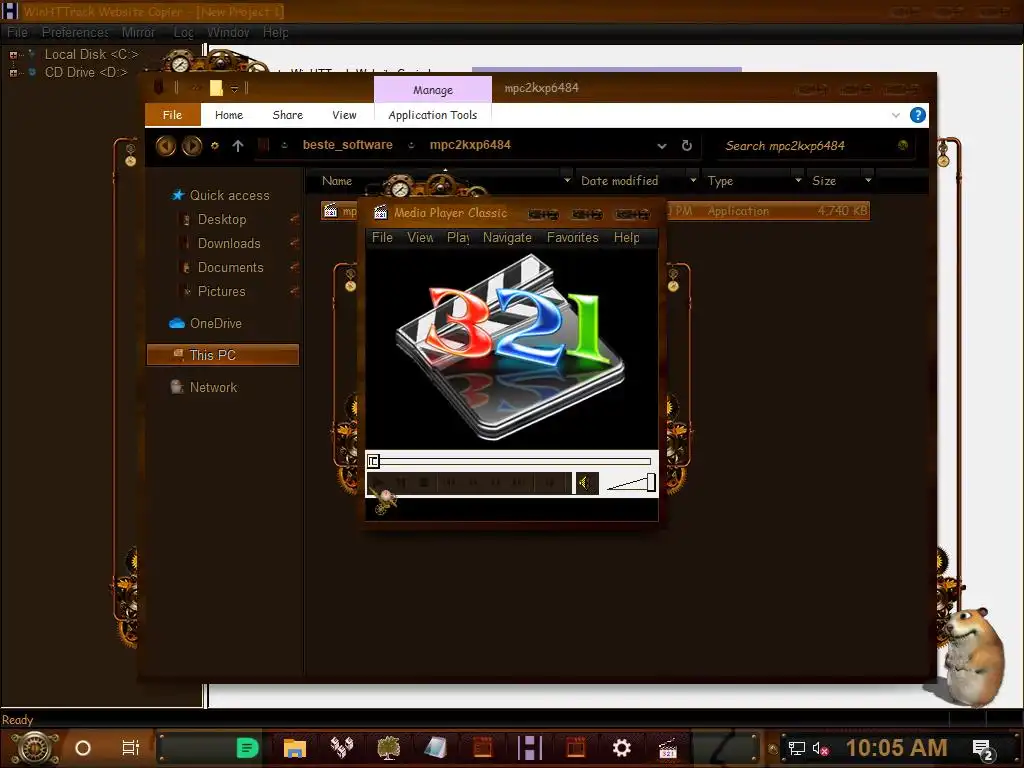Select Quick access in navigation pane
Viewport: 1024px width, 768px height.
click(229, 195)
